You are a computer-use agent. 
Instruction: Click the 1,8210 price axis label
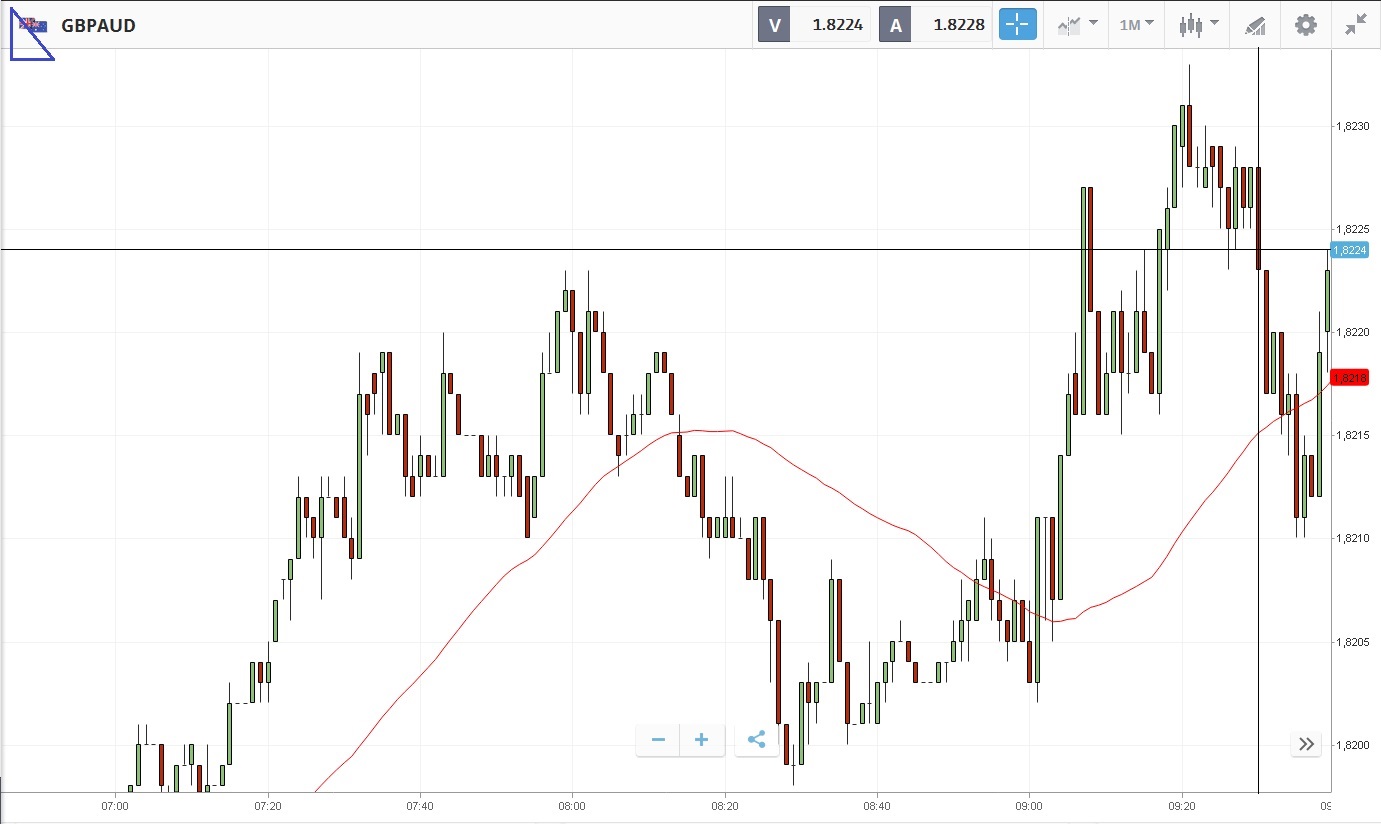[1351, 539]
